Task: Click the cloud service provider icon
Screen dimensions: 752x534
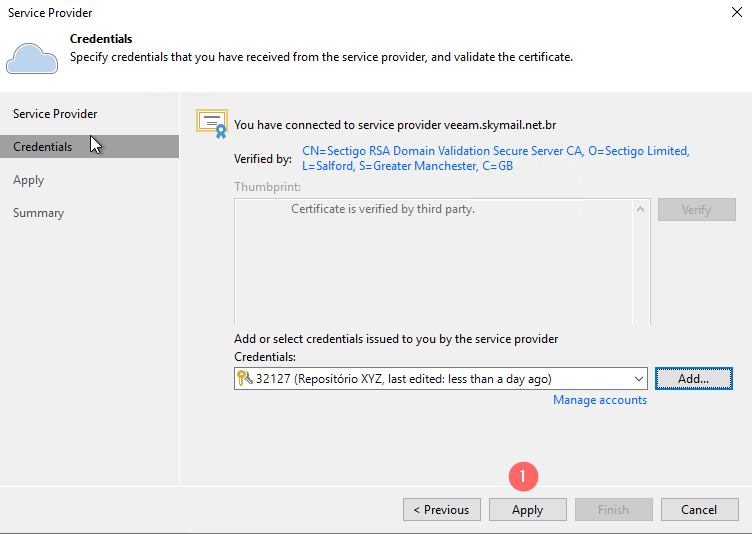Action: tap(32, 59)
